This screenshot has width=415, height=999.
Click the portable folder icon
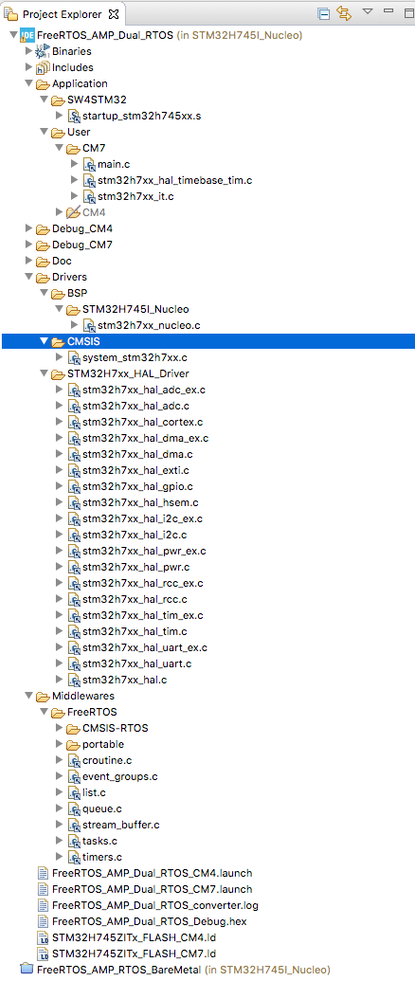73,744
